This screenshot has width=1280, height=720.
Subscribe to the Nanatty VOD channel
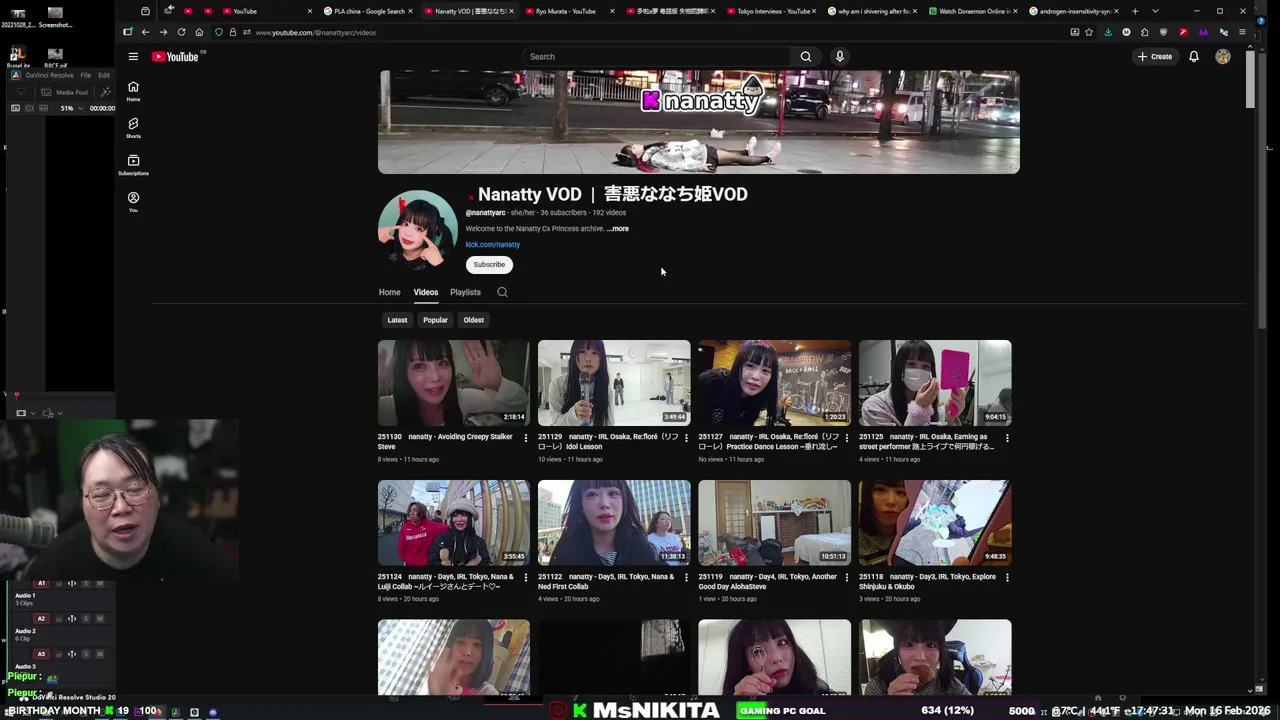tap(489, 265)
